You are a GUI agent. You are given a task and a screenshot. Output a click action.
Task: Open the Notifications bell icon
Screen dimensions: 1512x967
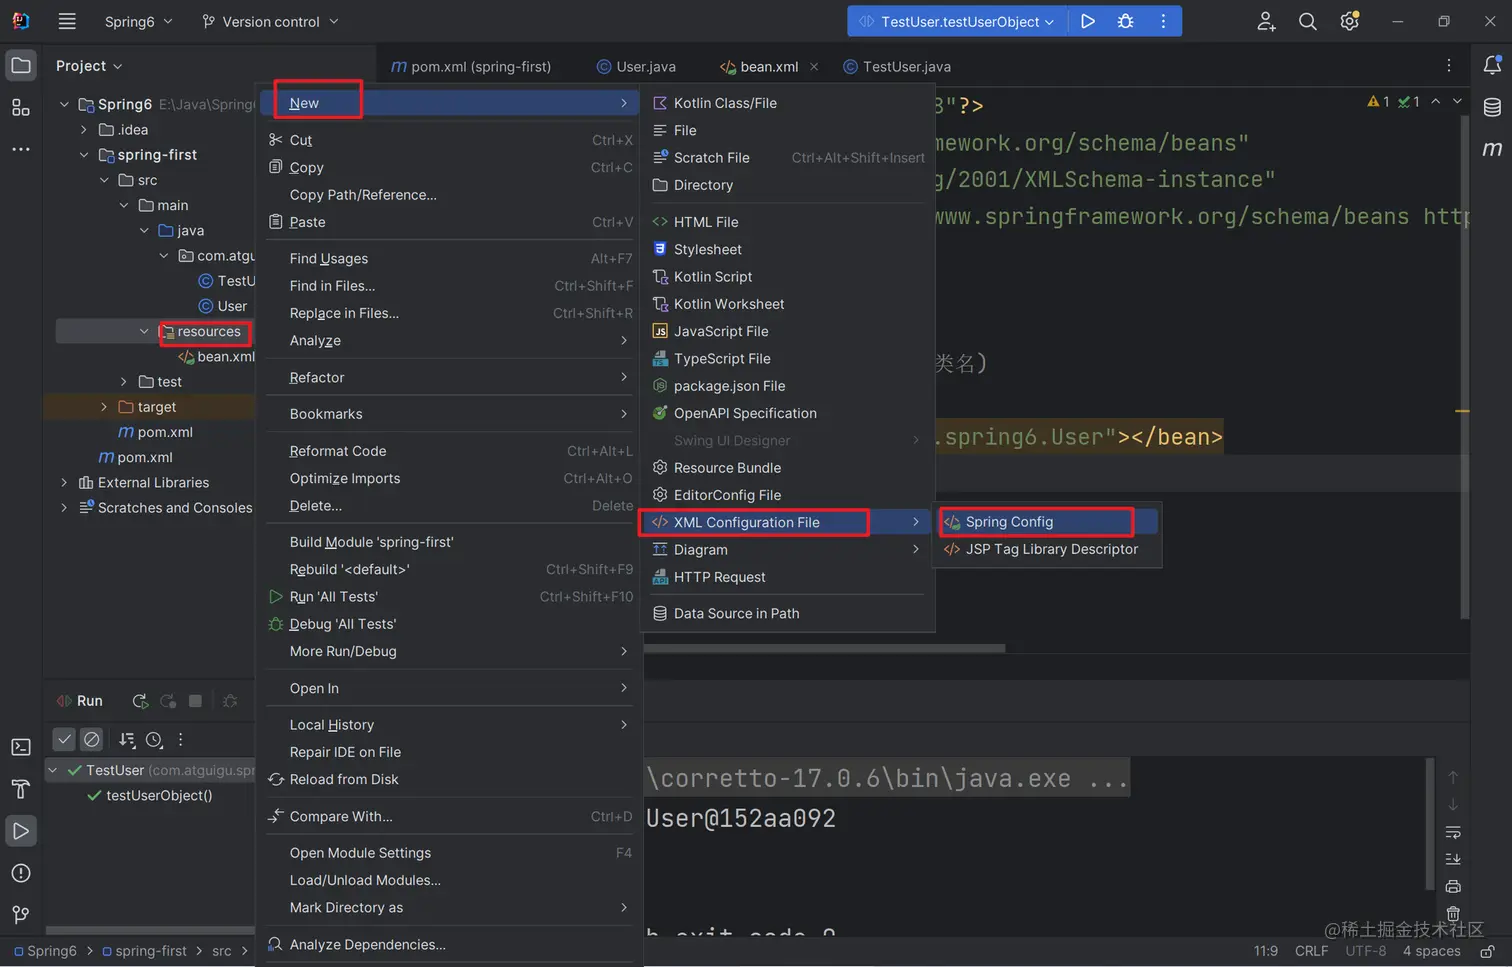[1492, 66]
